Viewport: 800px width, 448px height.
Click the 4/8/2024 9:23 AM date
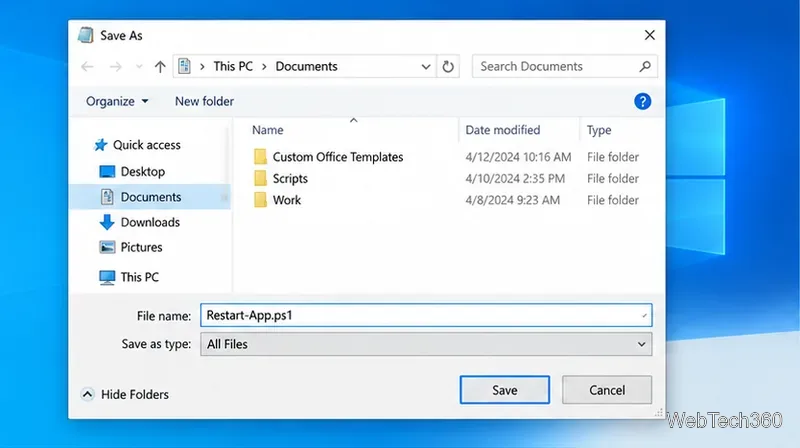click(x=512, y=200)
